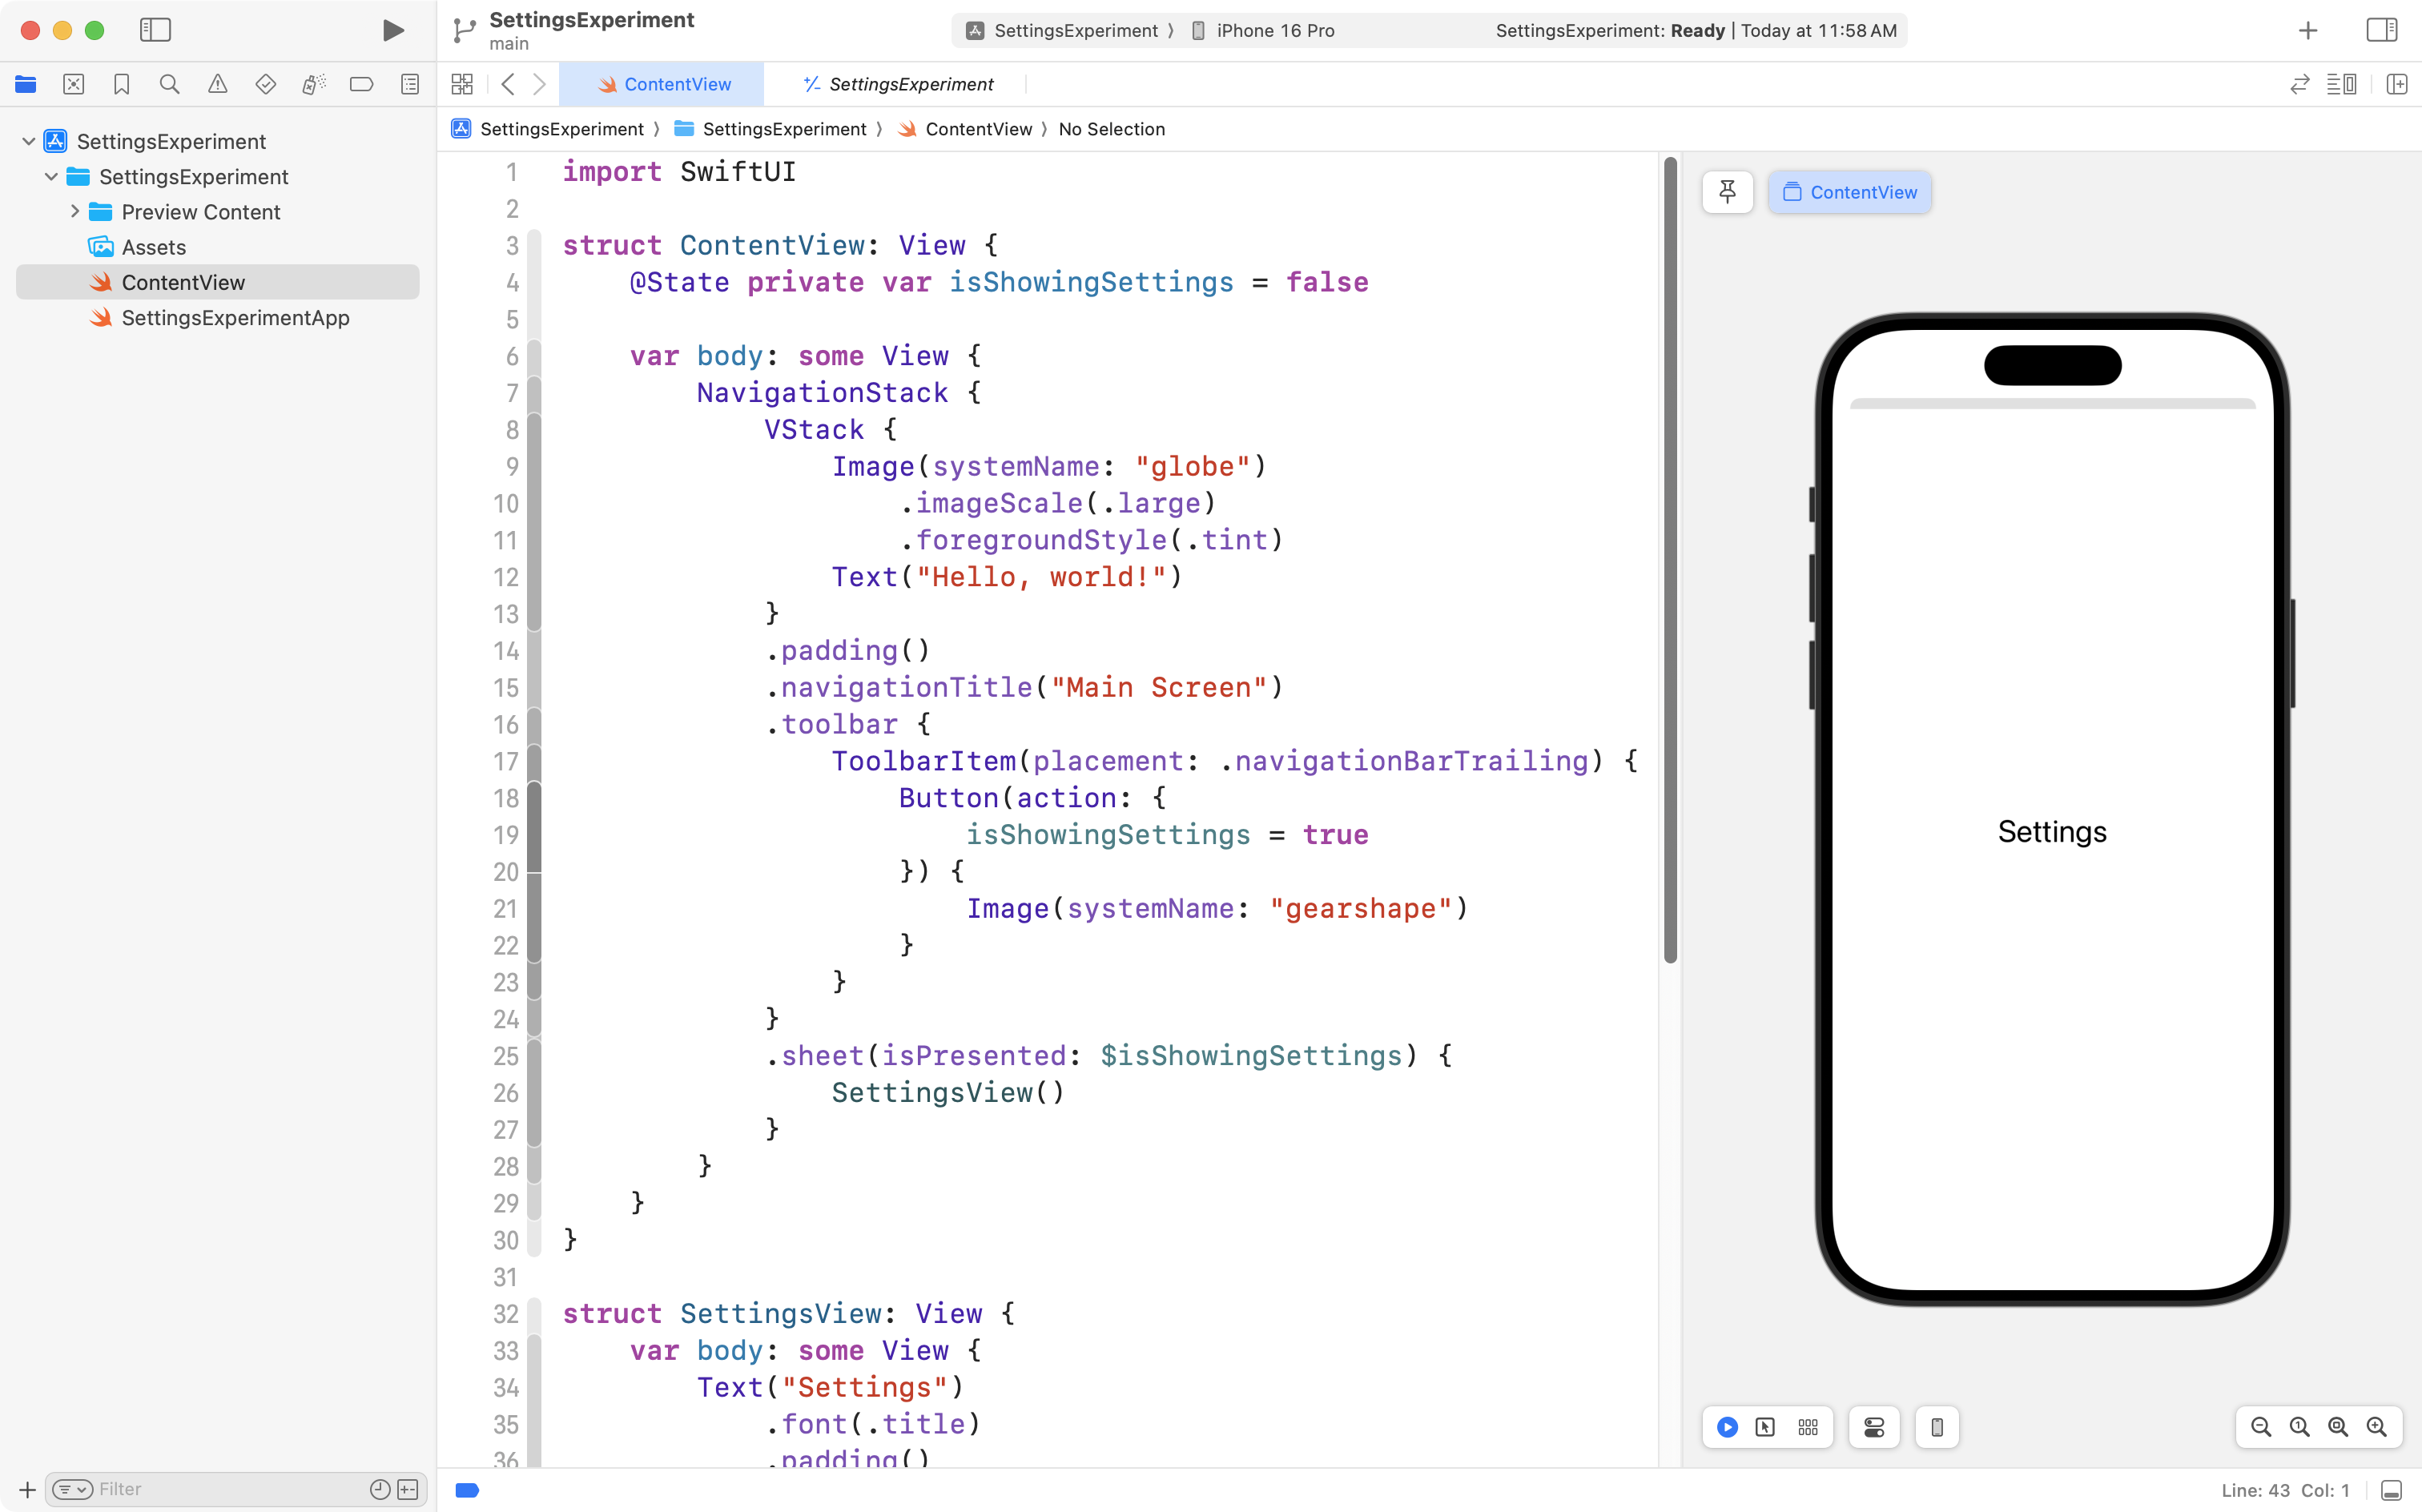Open the Issue navigator warning icon

tap(217, 84)
